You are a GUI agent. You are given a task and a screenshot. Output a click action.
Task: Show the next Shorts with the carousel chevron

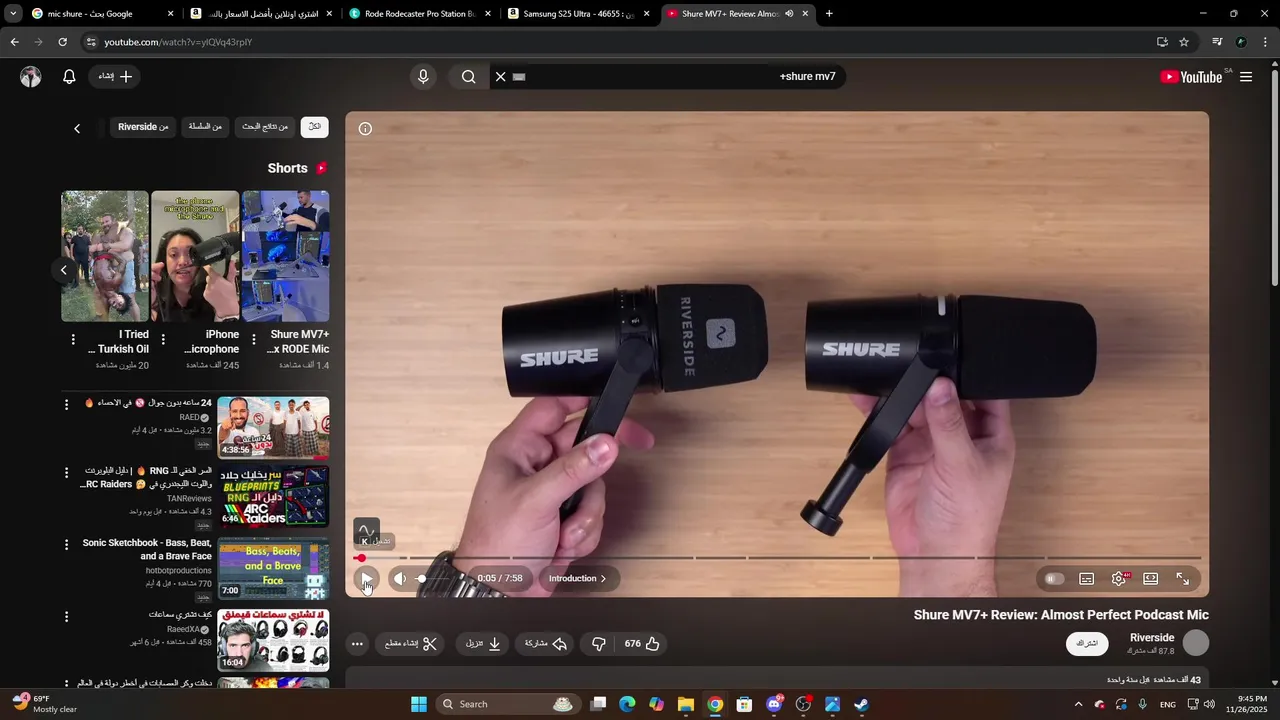point(63,270)
